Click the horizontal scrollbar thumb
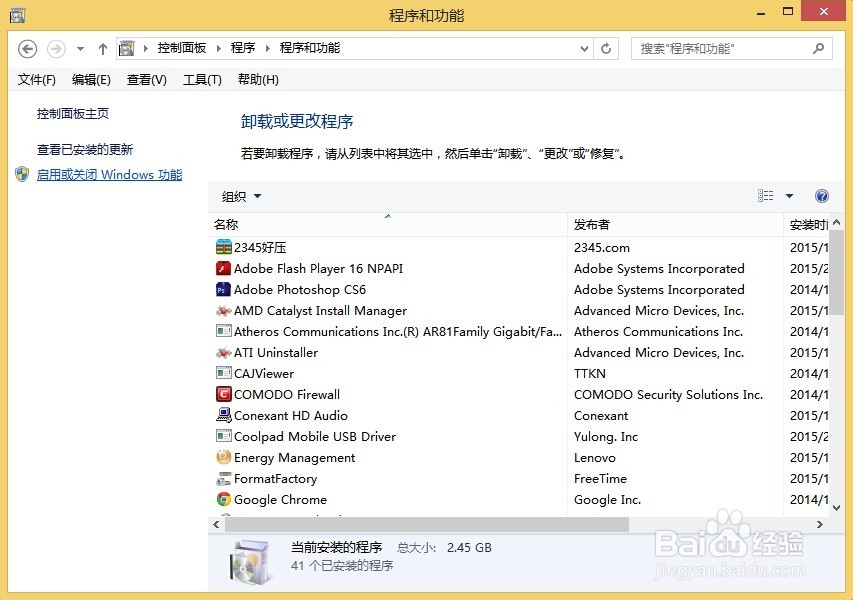This screenshot has height=600, width=853. (427, 524)
